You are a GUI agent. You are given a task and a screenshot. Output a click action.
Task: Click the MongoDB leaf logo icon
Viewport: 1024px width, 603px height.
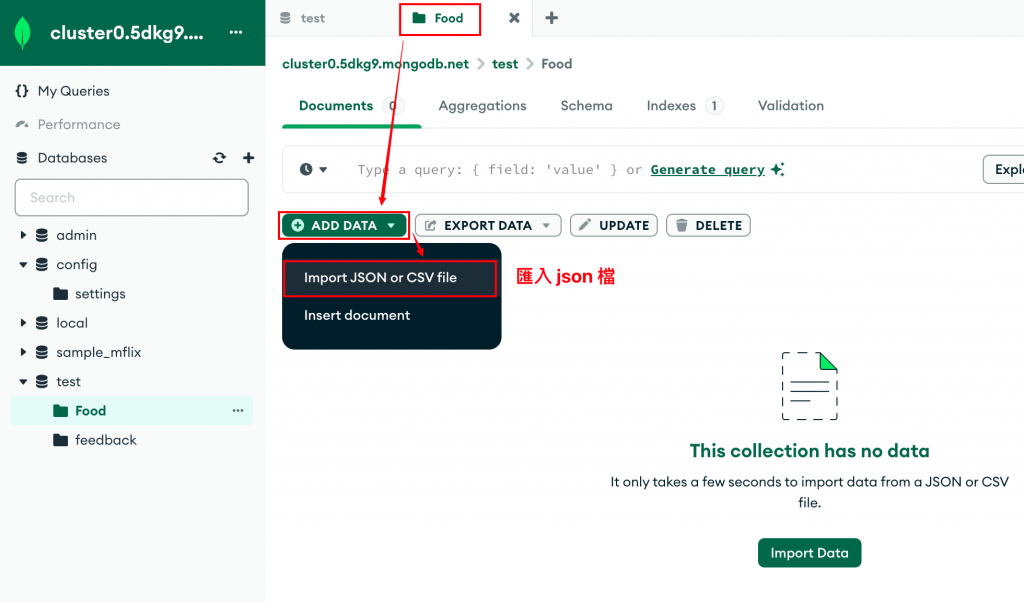point(22,33)
